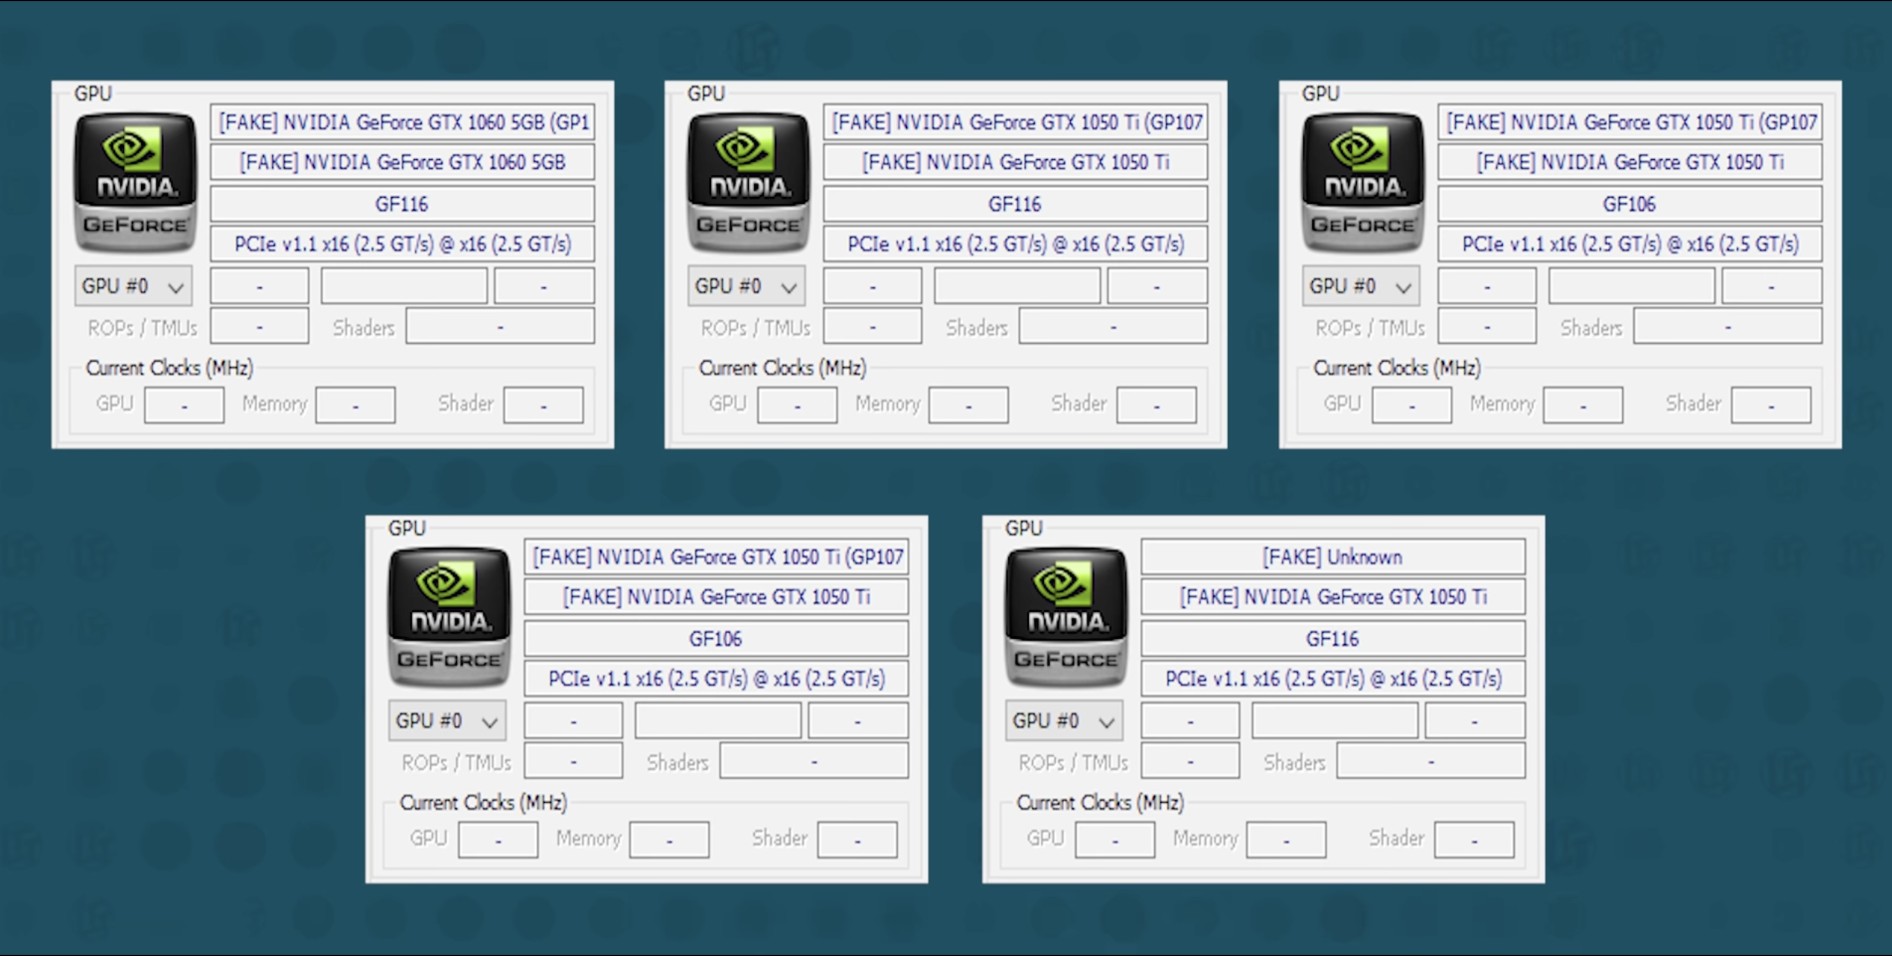Open the GPU #0 dropdown in the top-right panel

(1361, 287)
